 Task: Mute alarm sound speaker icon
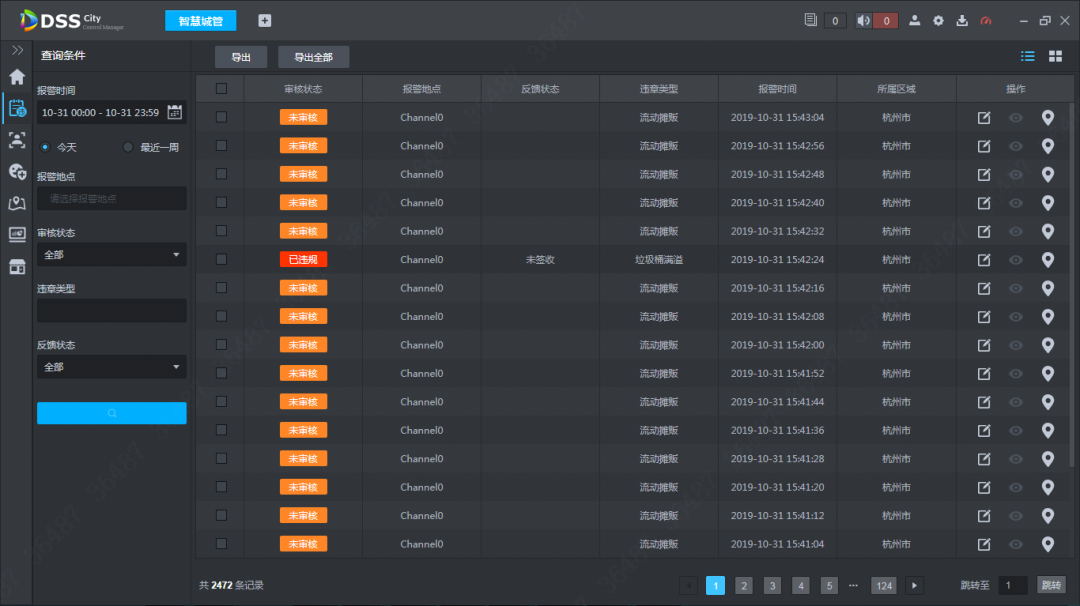863,21
